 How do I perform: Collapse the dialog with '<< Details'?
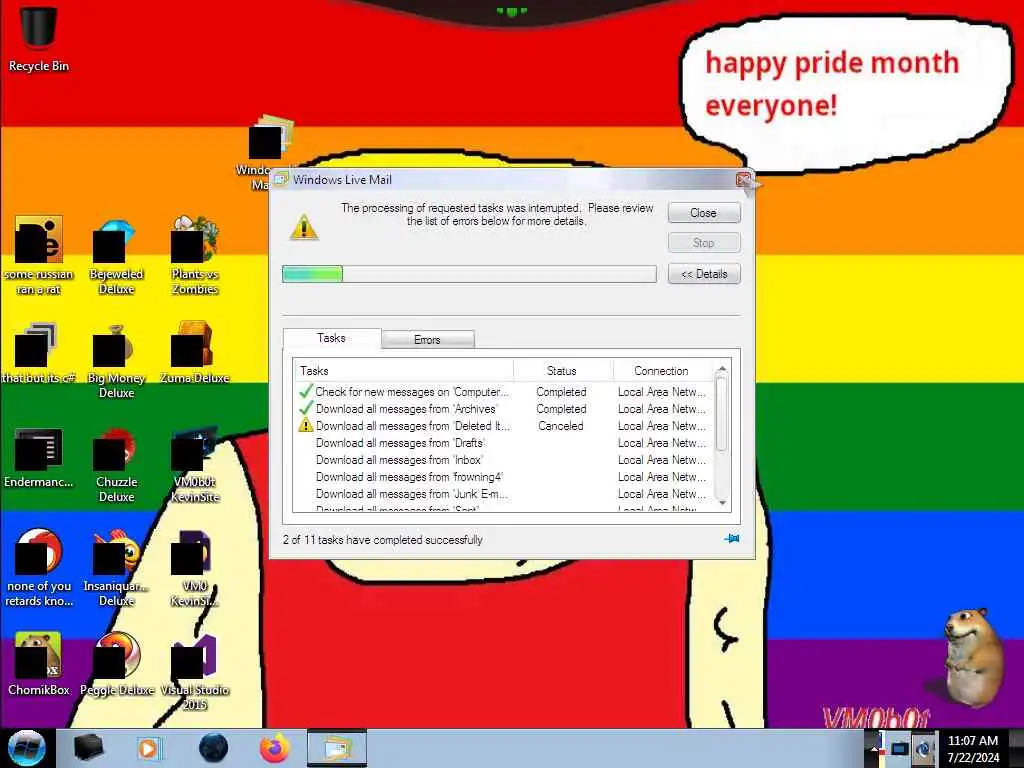(704, 274)
